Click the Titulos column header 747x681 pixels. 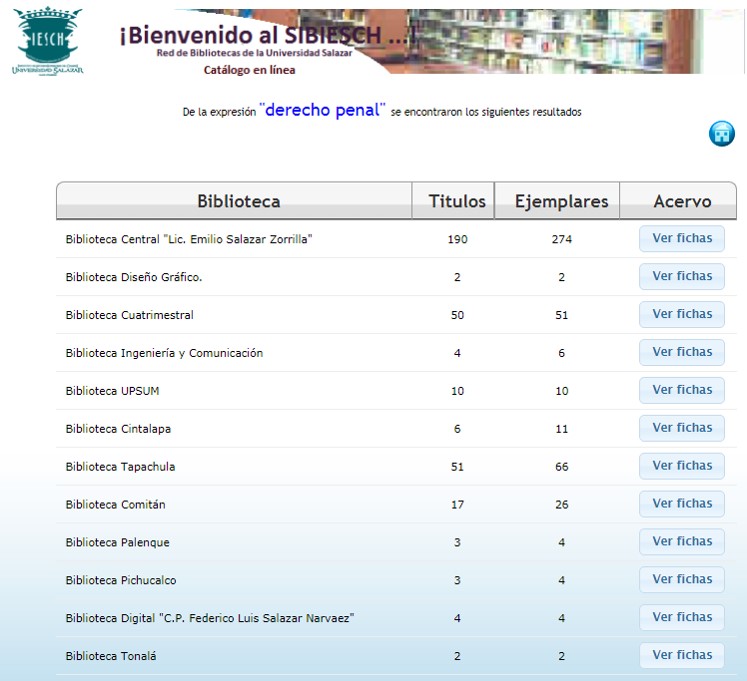coord(457,201)
